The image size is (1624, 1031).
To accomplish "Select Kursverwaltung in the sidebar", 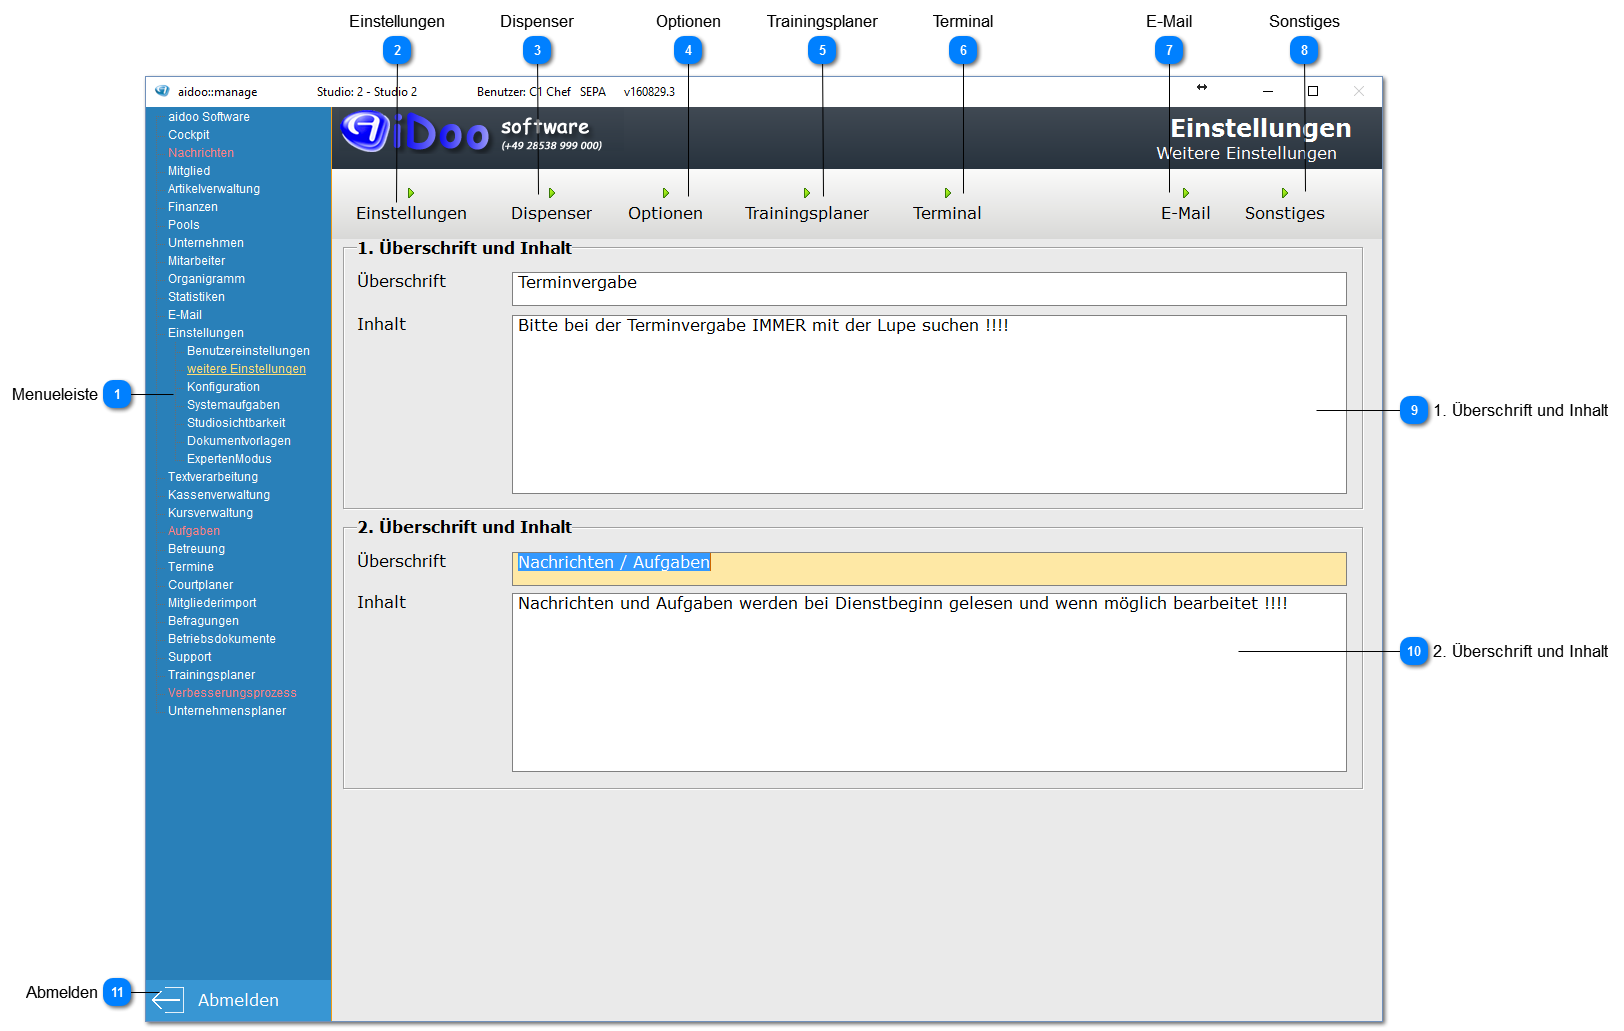I will click(x=211, y=513).
